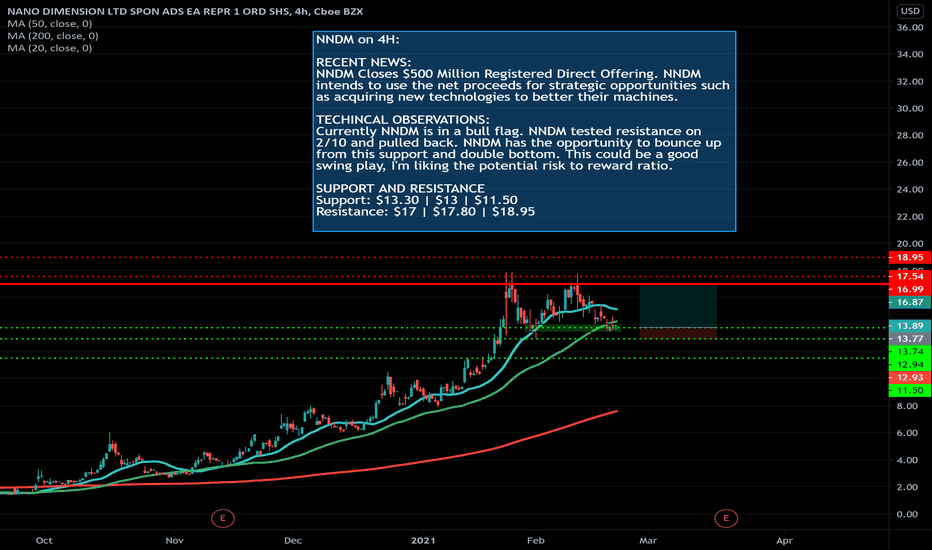Click the green 13.74 price label
Viewport: 932px width, 550px height.
click(x=909, y=352)
